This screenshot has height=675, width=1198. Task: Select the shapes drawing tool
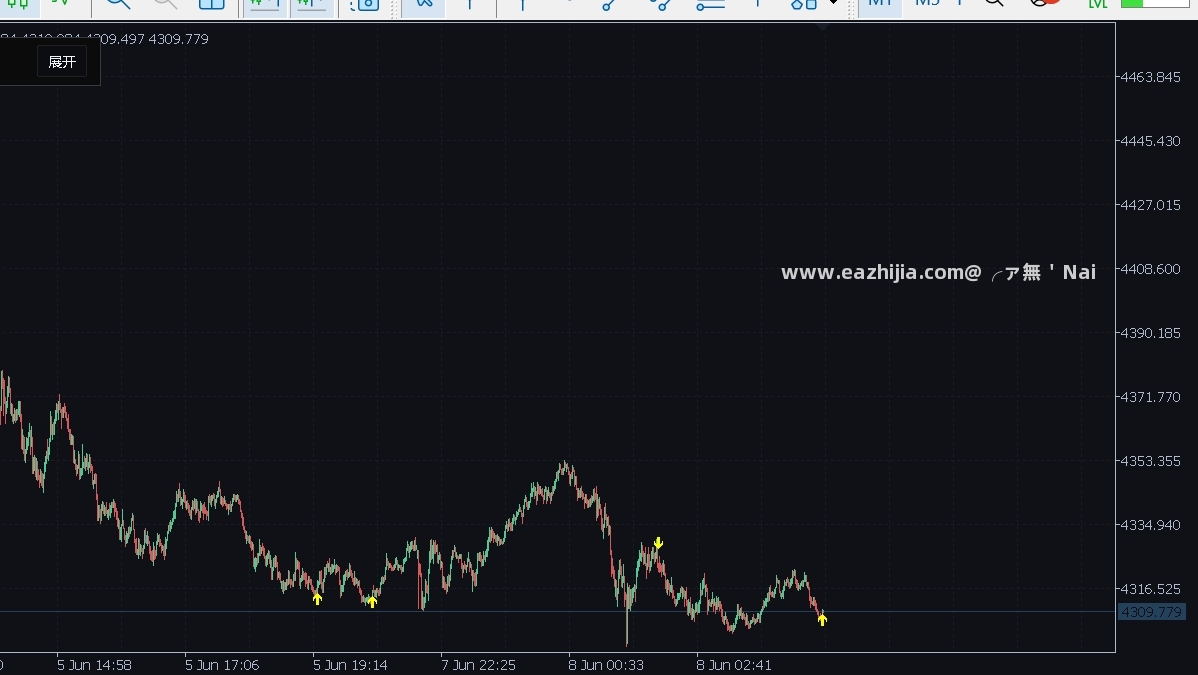point(803,4)
